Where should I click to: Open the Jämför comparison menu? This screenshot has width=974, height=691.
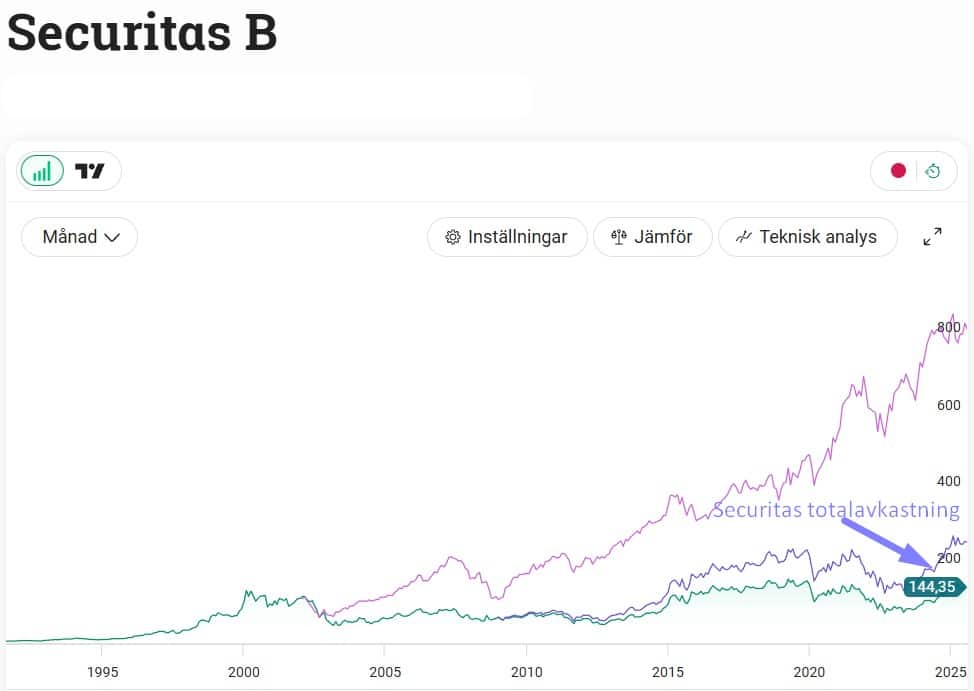click(x=651, y=237)
